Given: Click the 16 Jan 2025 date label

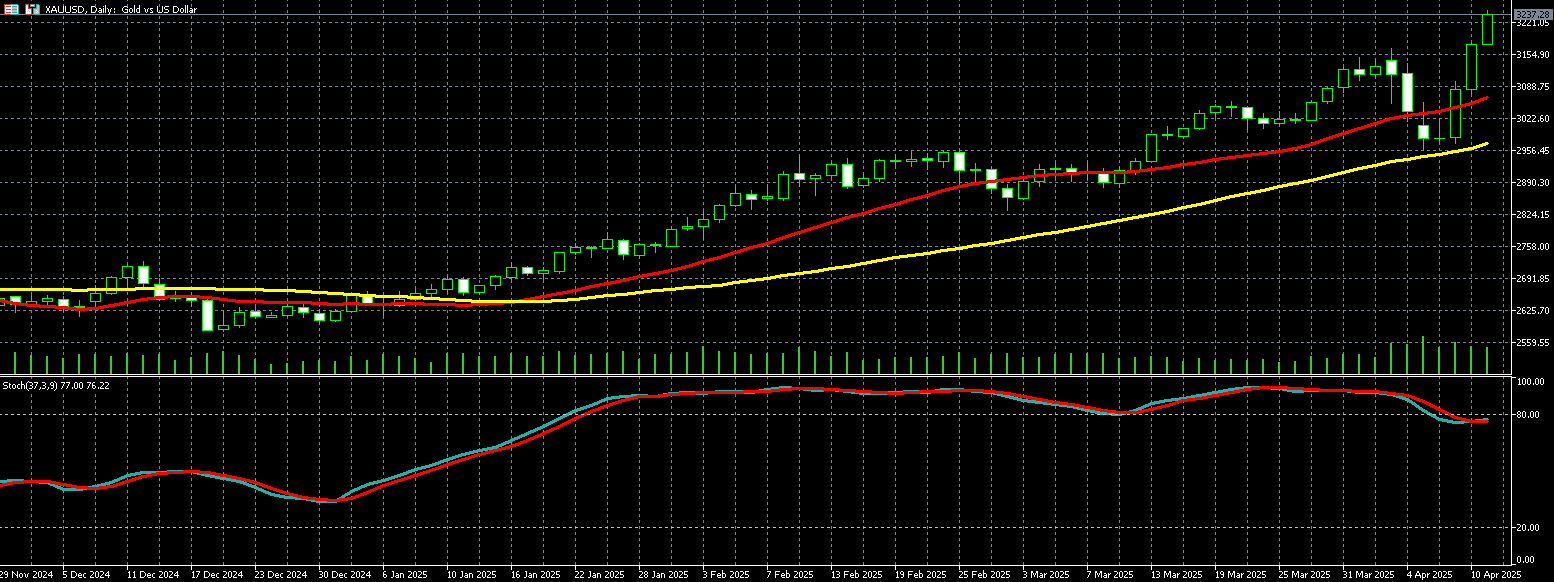Looking at the screenshot, I should pyautogui.click(x=536, y=575).
